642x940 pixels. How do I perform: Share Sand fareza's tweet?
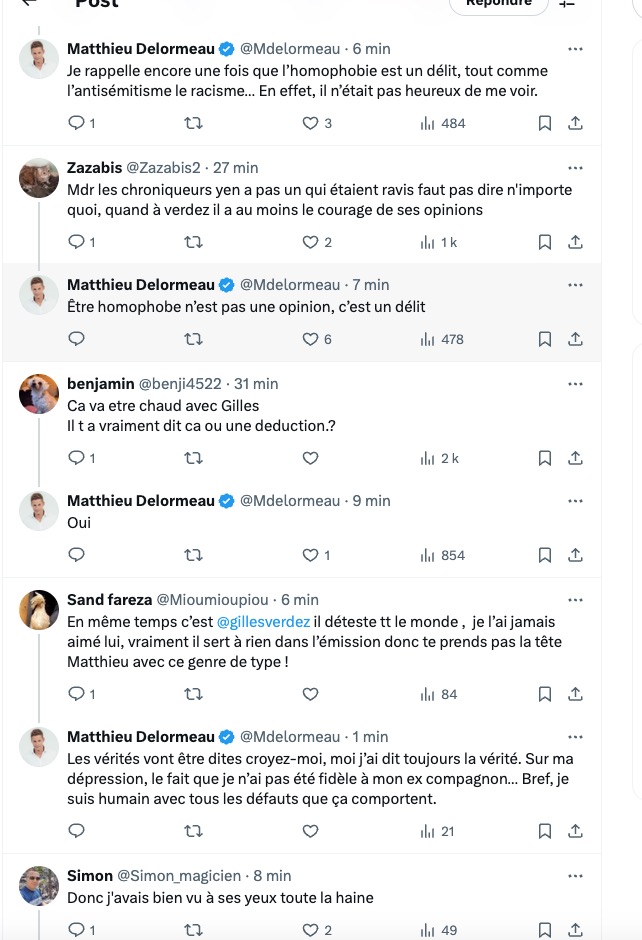[x=575, y=692]
